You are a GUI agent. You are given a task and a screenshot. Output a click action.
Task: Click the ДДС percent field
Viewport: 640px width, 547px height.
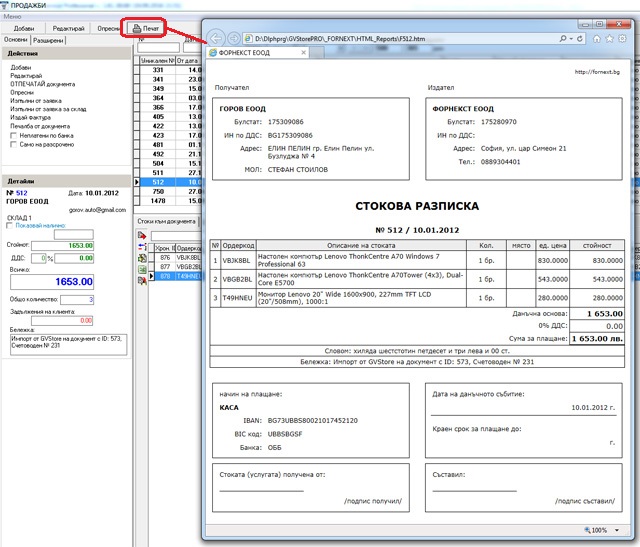[39, 258]
